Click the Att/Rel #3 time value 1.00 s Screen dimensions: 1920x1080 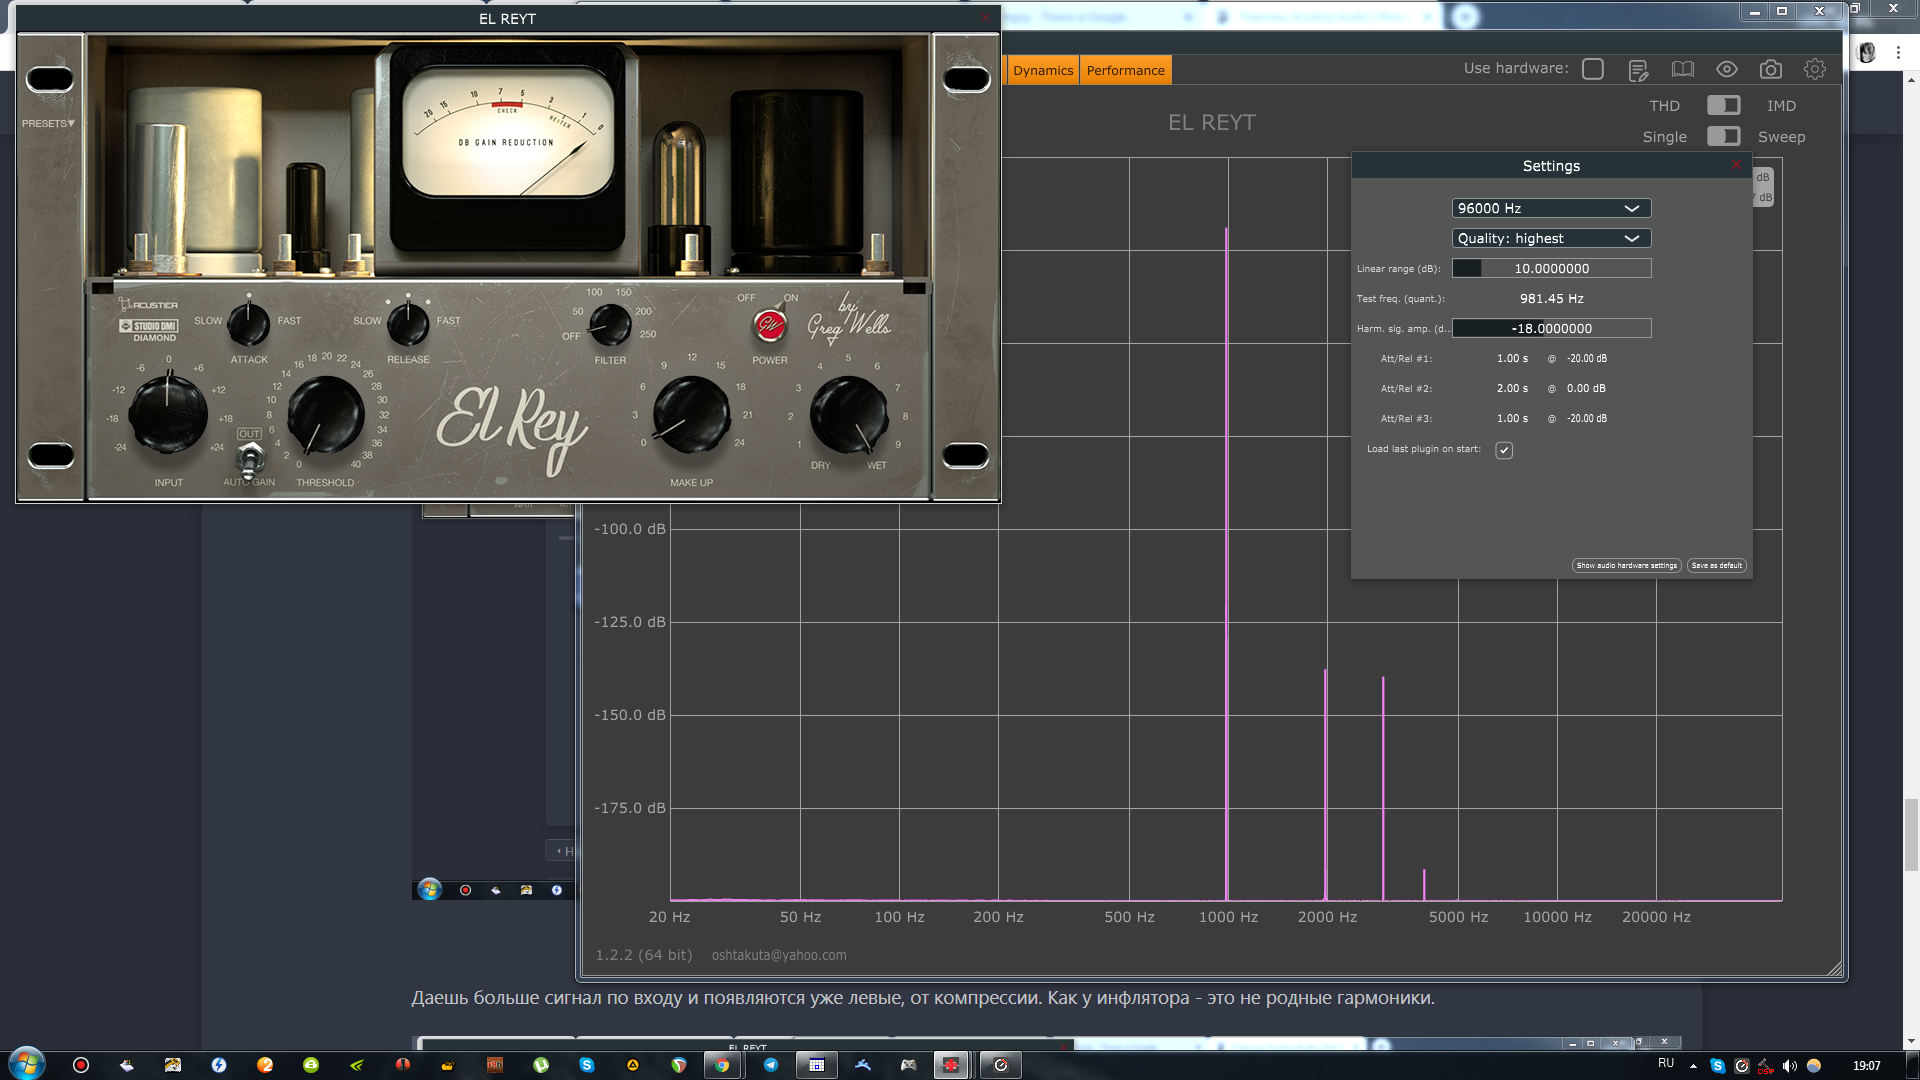[x=1512, y=418]
